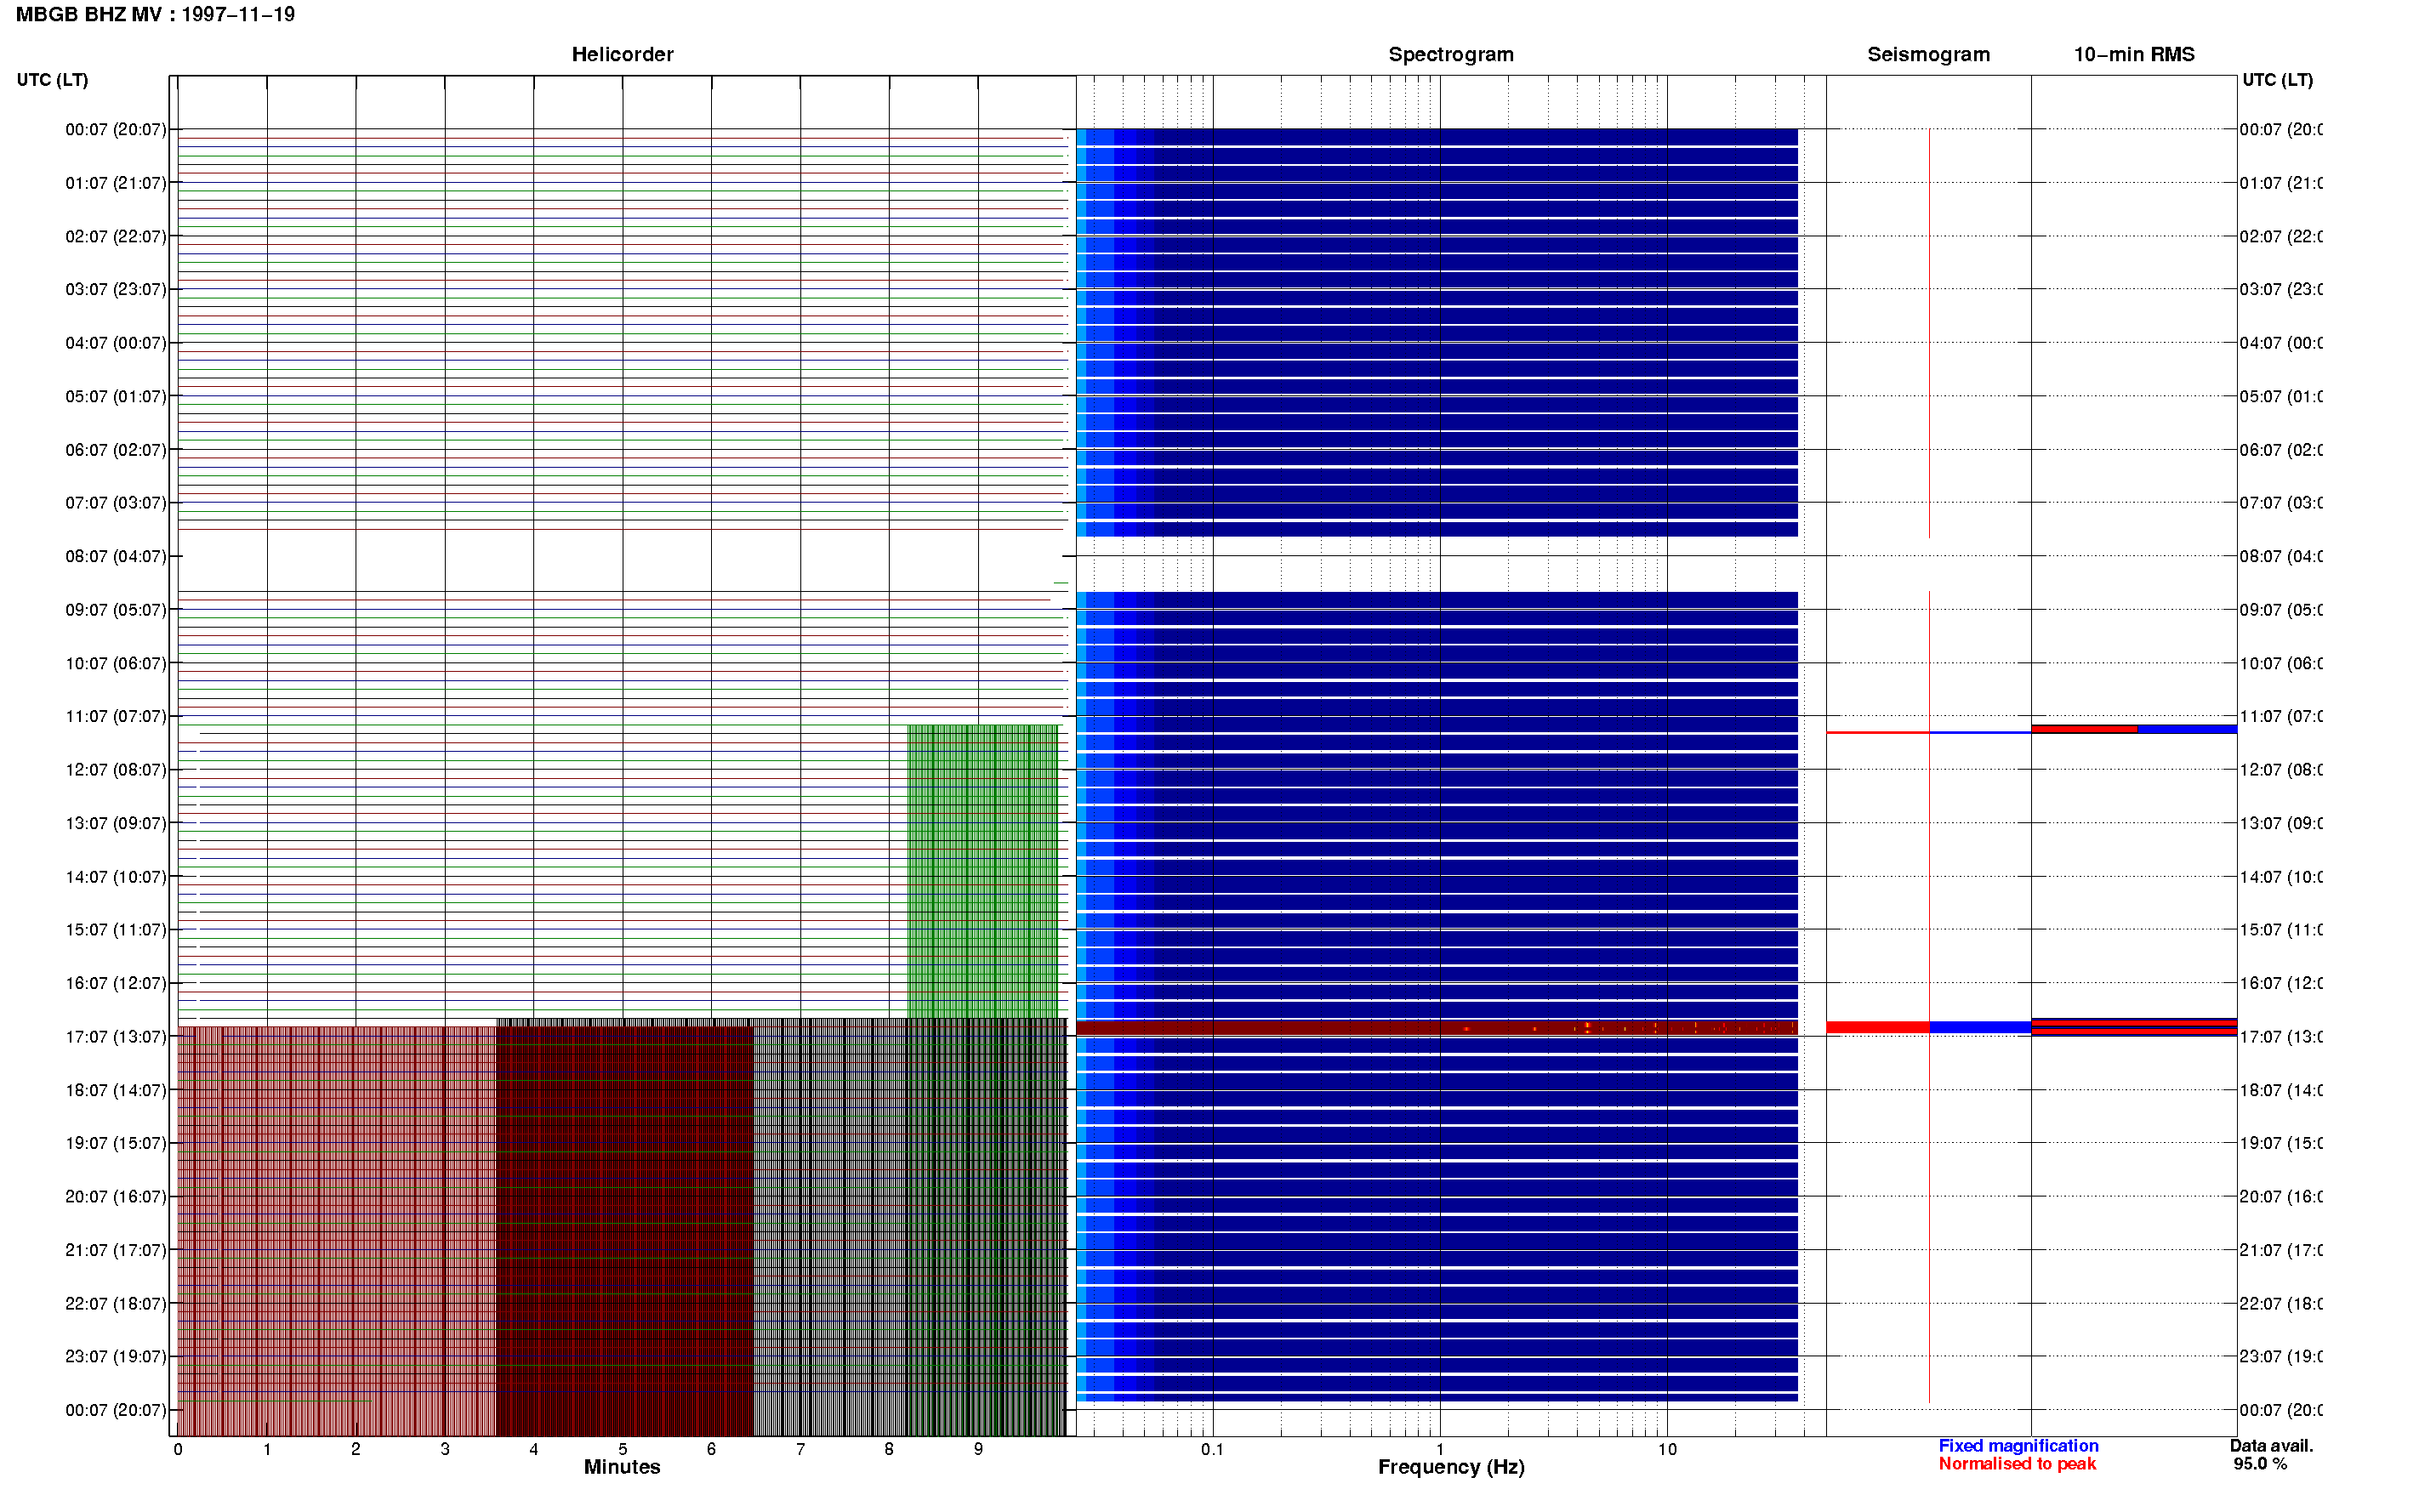Click the left time label '02:07 (22:07)'

click(116, 236)
